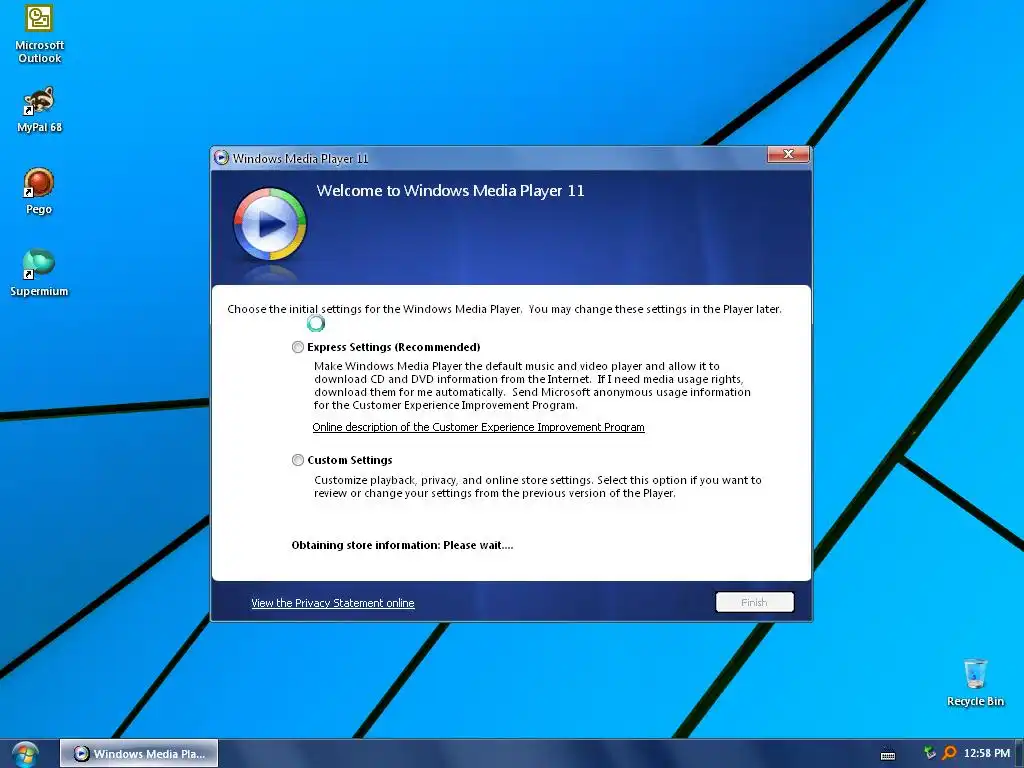Open the Supermium browser shortcut
Viewport: 1024px width, 768px height.
[x=39, y=273]
